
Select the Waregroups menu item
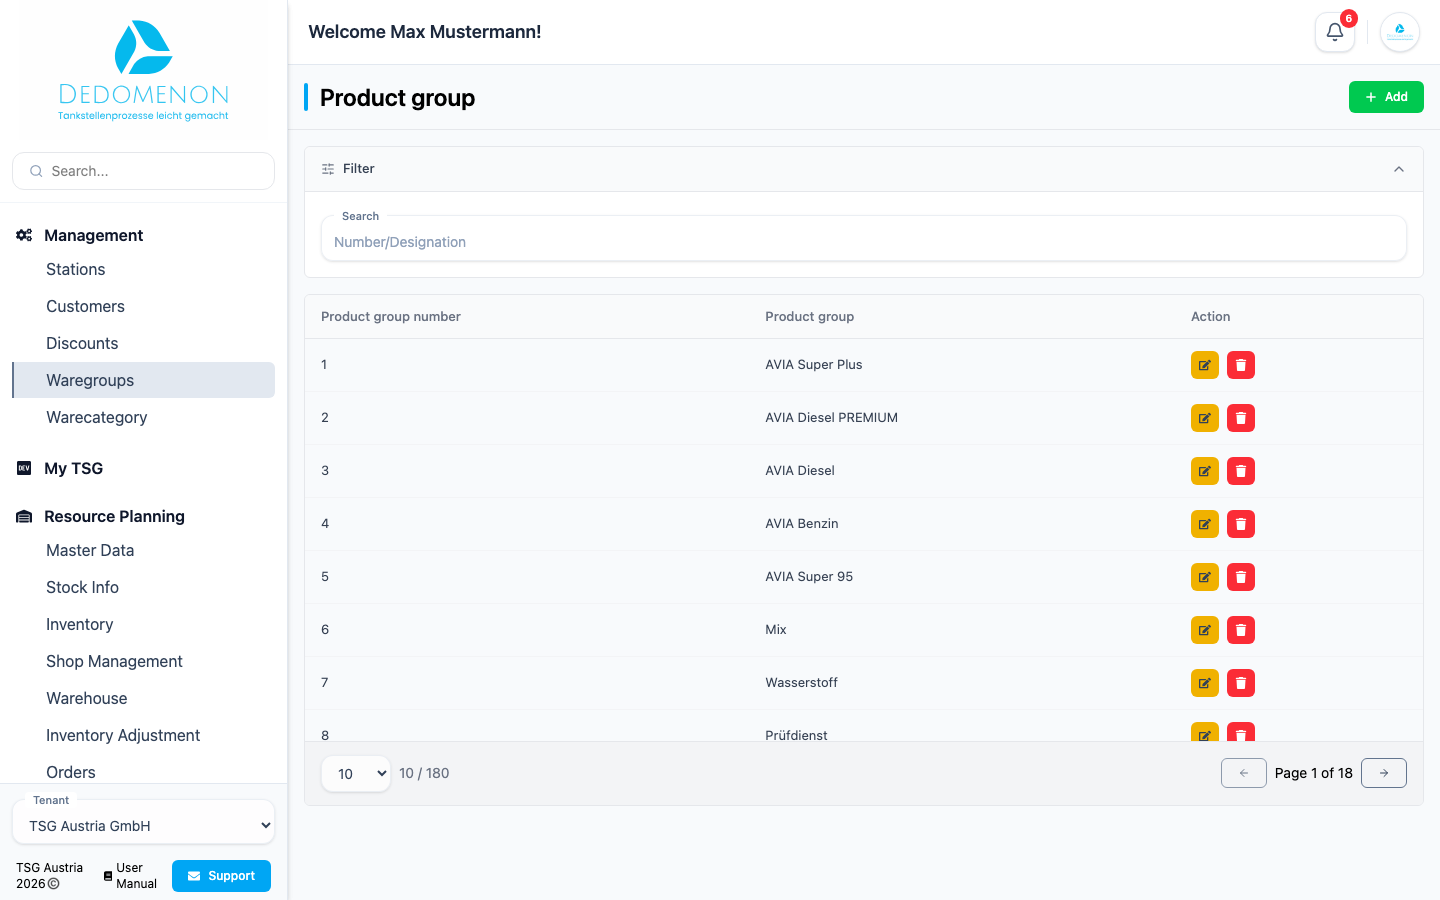pyautogui.click(x=143, y=380)
